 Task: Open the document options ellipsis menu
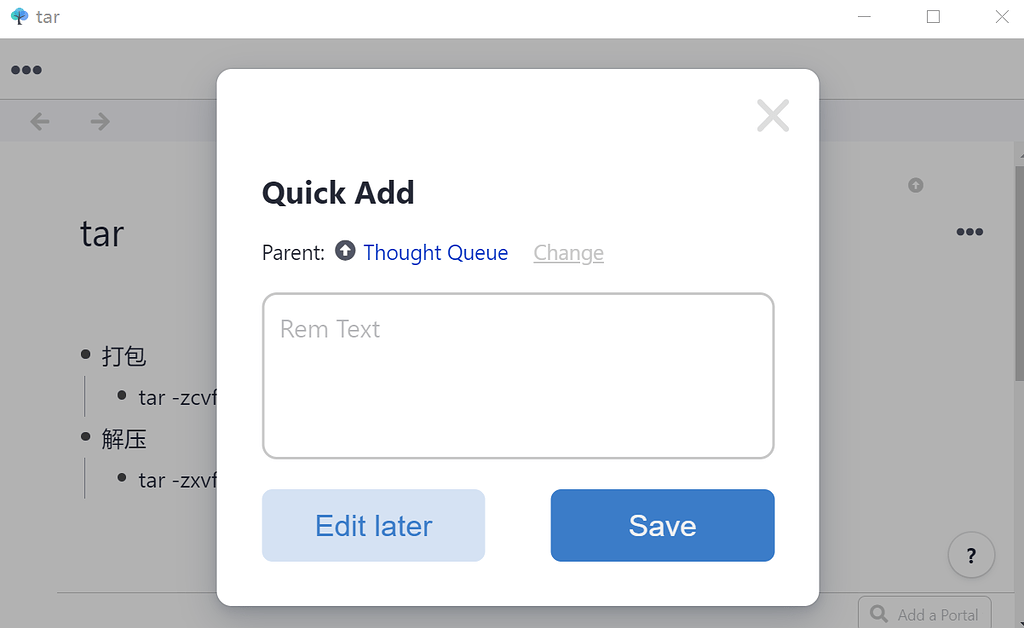pyautogui.click(x=969, y=232)
